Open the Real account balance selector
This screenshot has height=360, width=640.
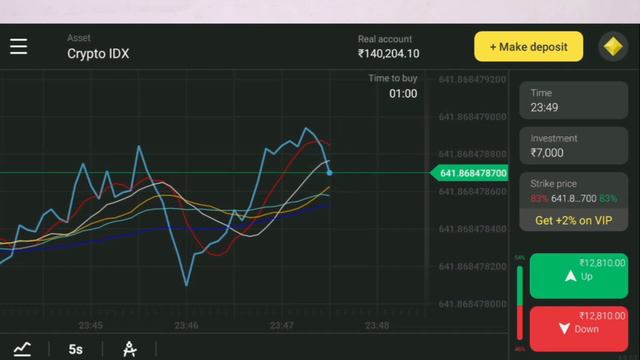click(x=389, y=47)
